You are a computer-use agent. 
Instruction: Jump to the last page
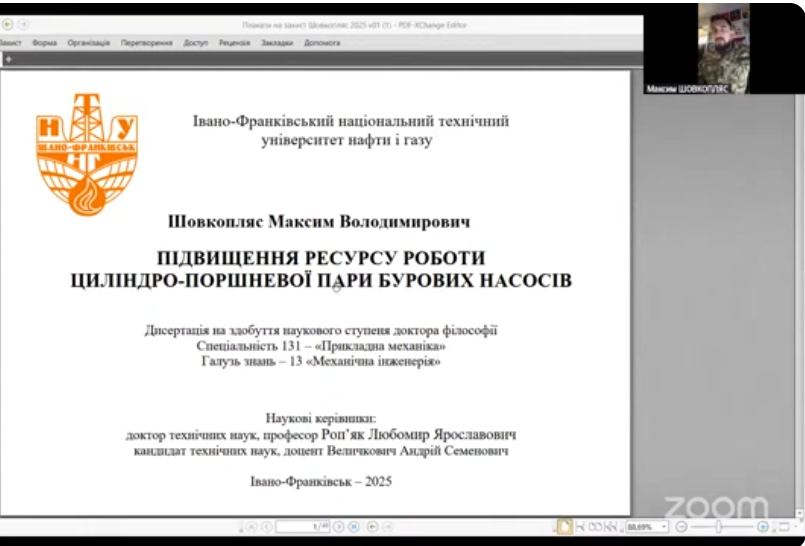tap(353, 527)
